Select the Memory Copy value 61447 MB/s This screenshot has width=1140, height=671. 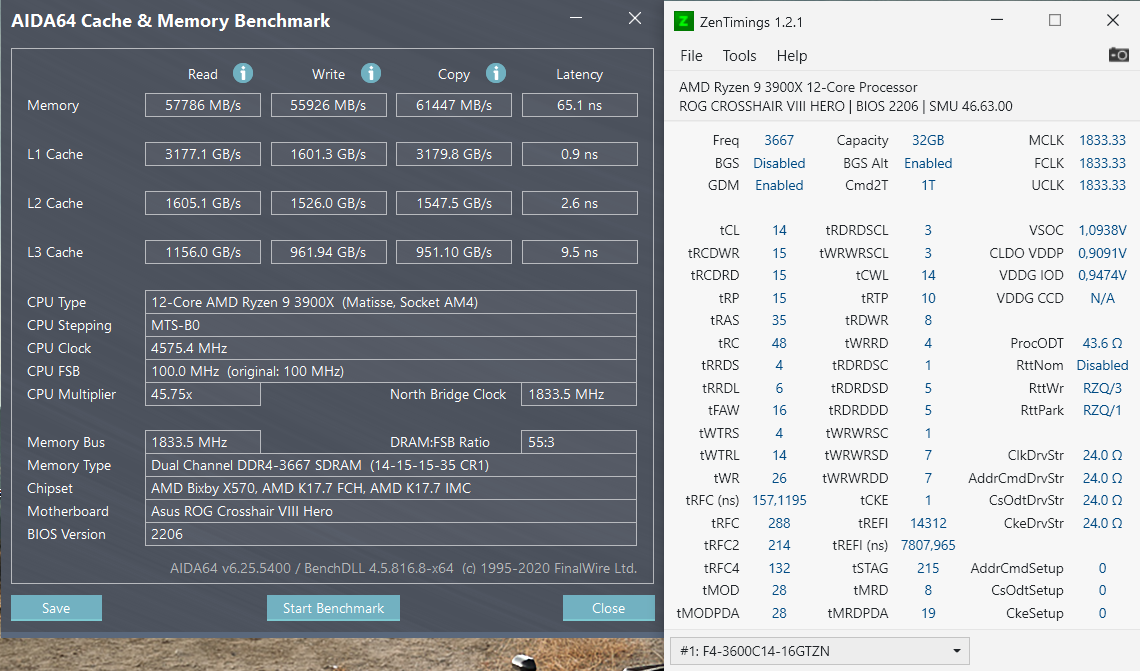[x=454, y=105]
